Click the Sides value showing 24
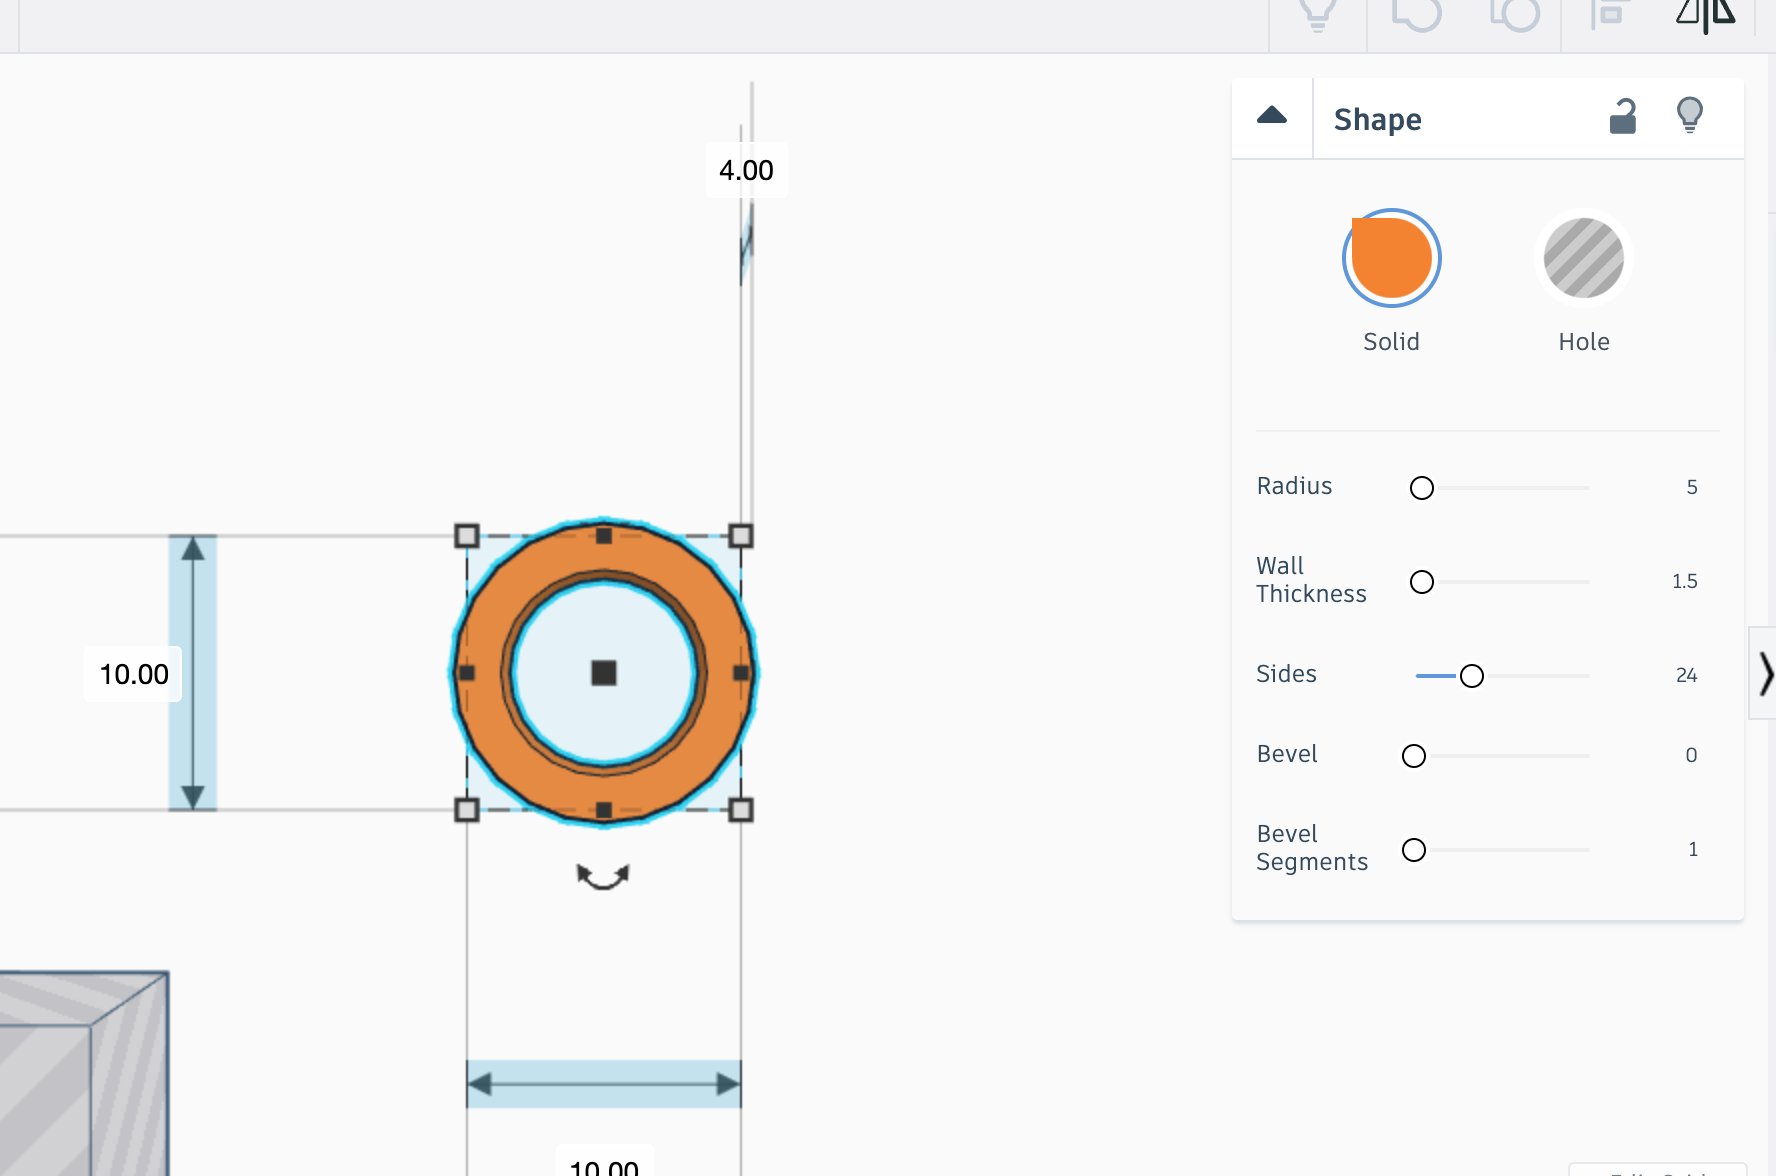 tap(1687, 675)
